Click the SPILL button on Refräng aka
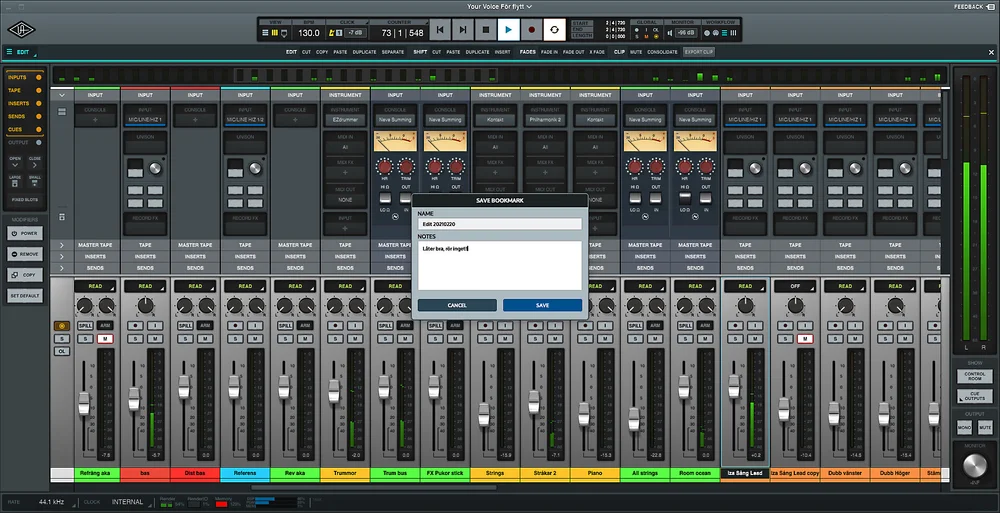Screen dimensions: 1000x513 (x=85, y=325)
